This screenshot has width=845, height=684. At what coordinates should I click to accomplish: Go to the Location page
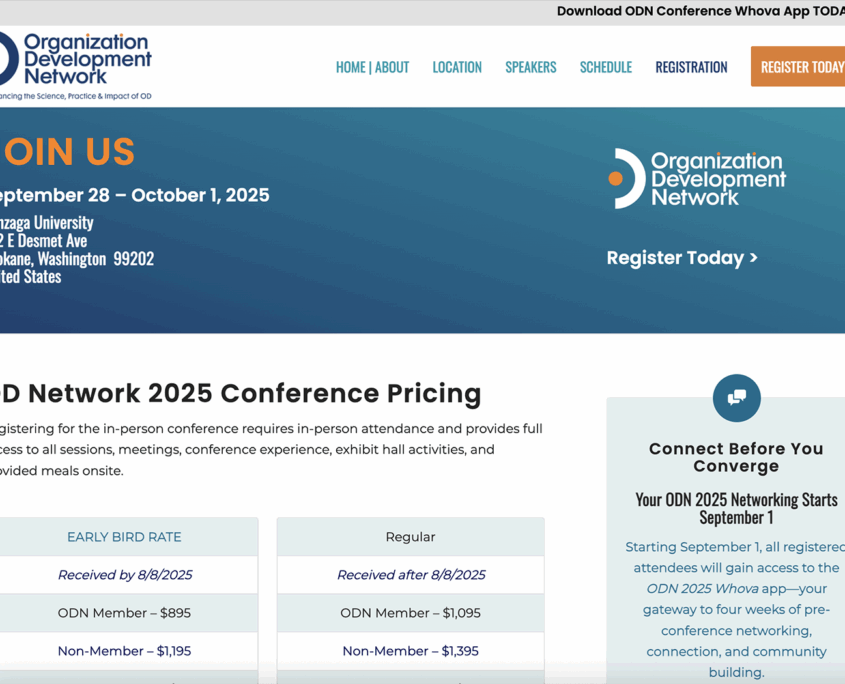click(x=457, y=67)
